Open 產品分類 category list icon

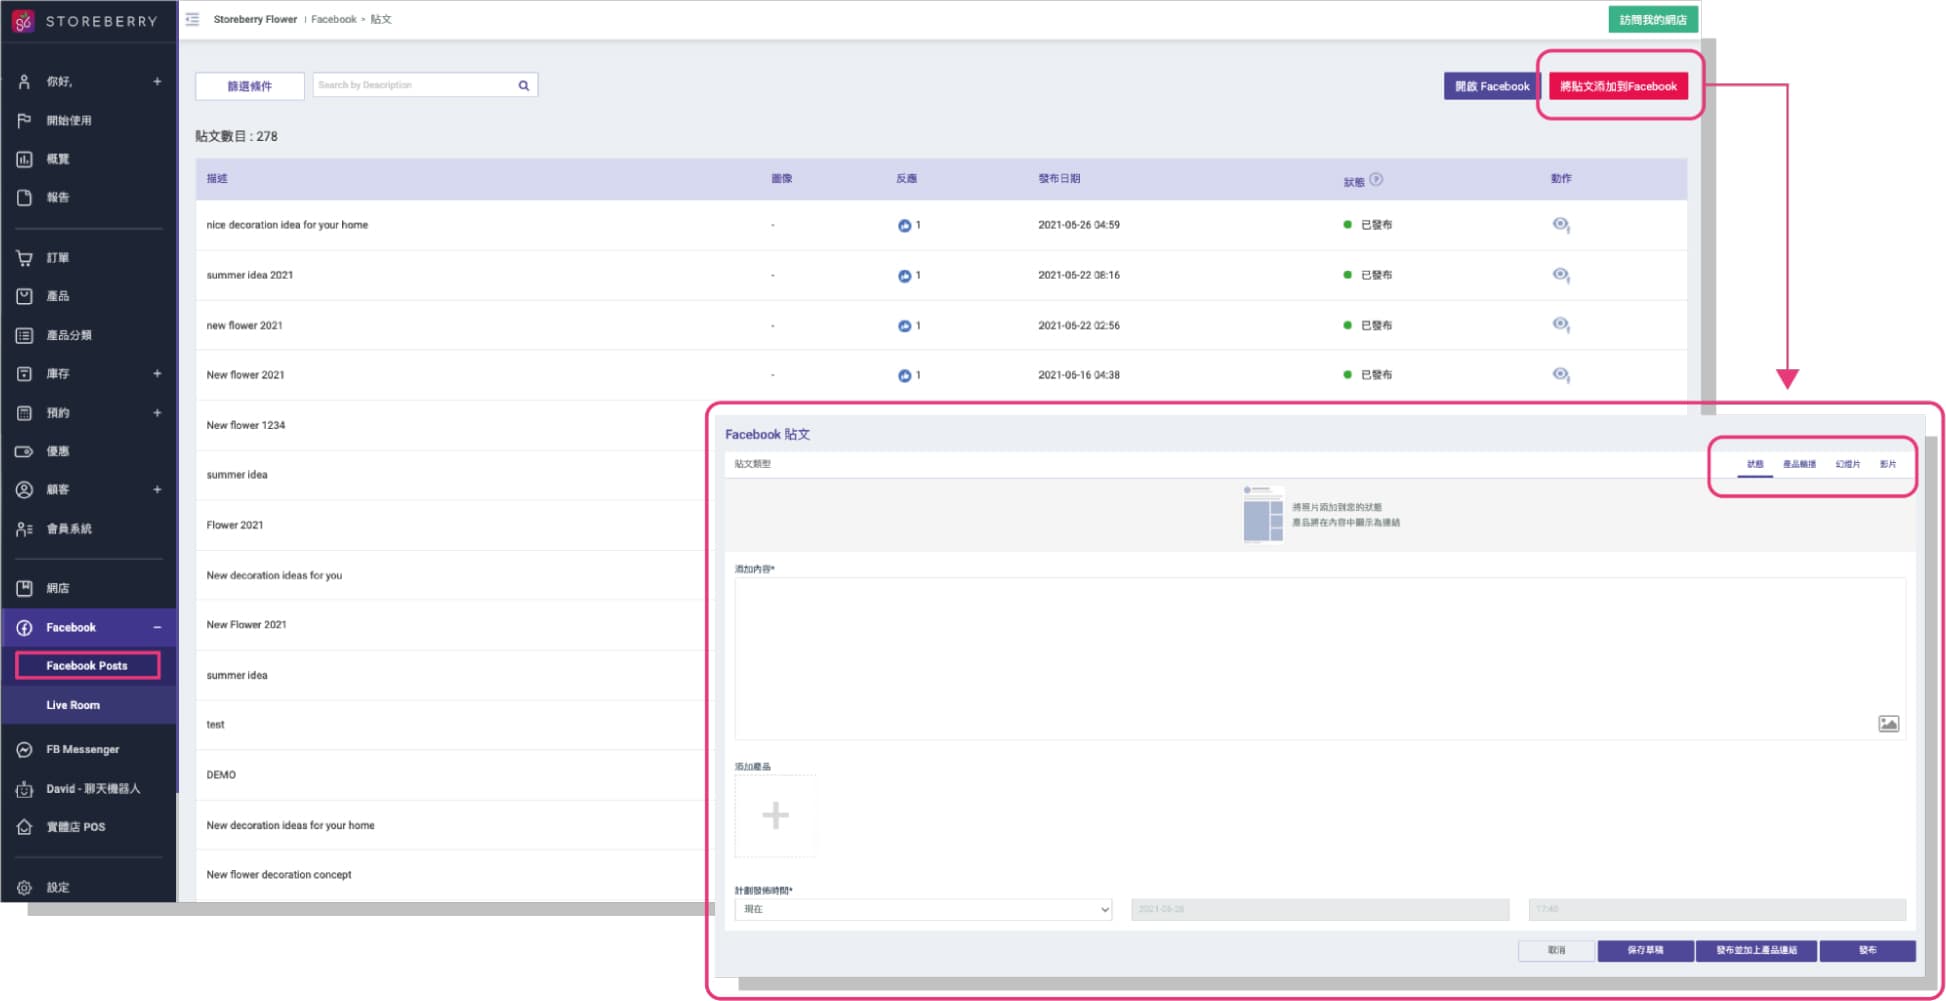coord(24,335)
